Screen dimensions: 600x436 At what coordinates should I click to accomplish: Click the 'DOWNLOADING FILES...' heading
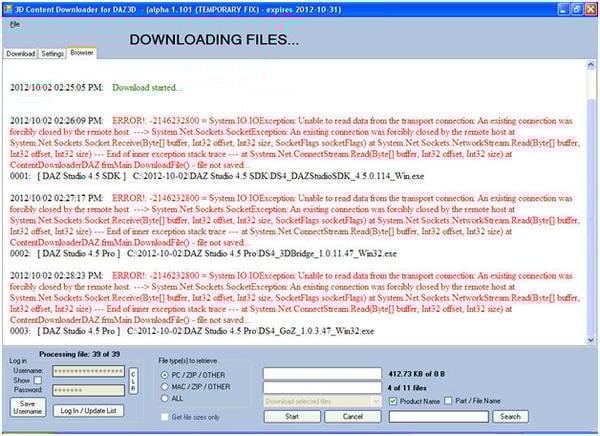pyautogui.click(x=214, y=40)
